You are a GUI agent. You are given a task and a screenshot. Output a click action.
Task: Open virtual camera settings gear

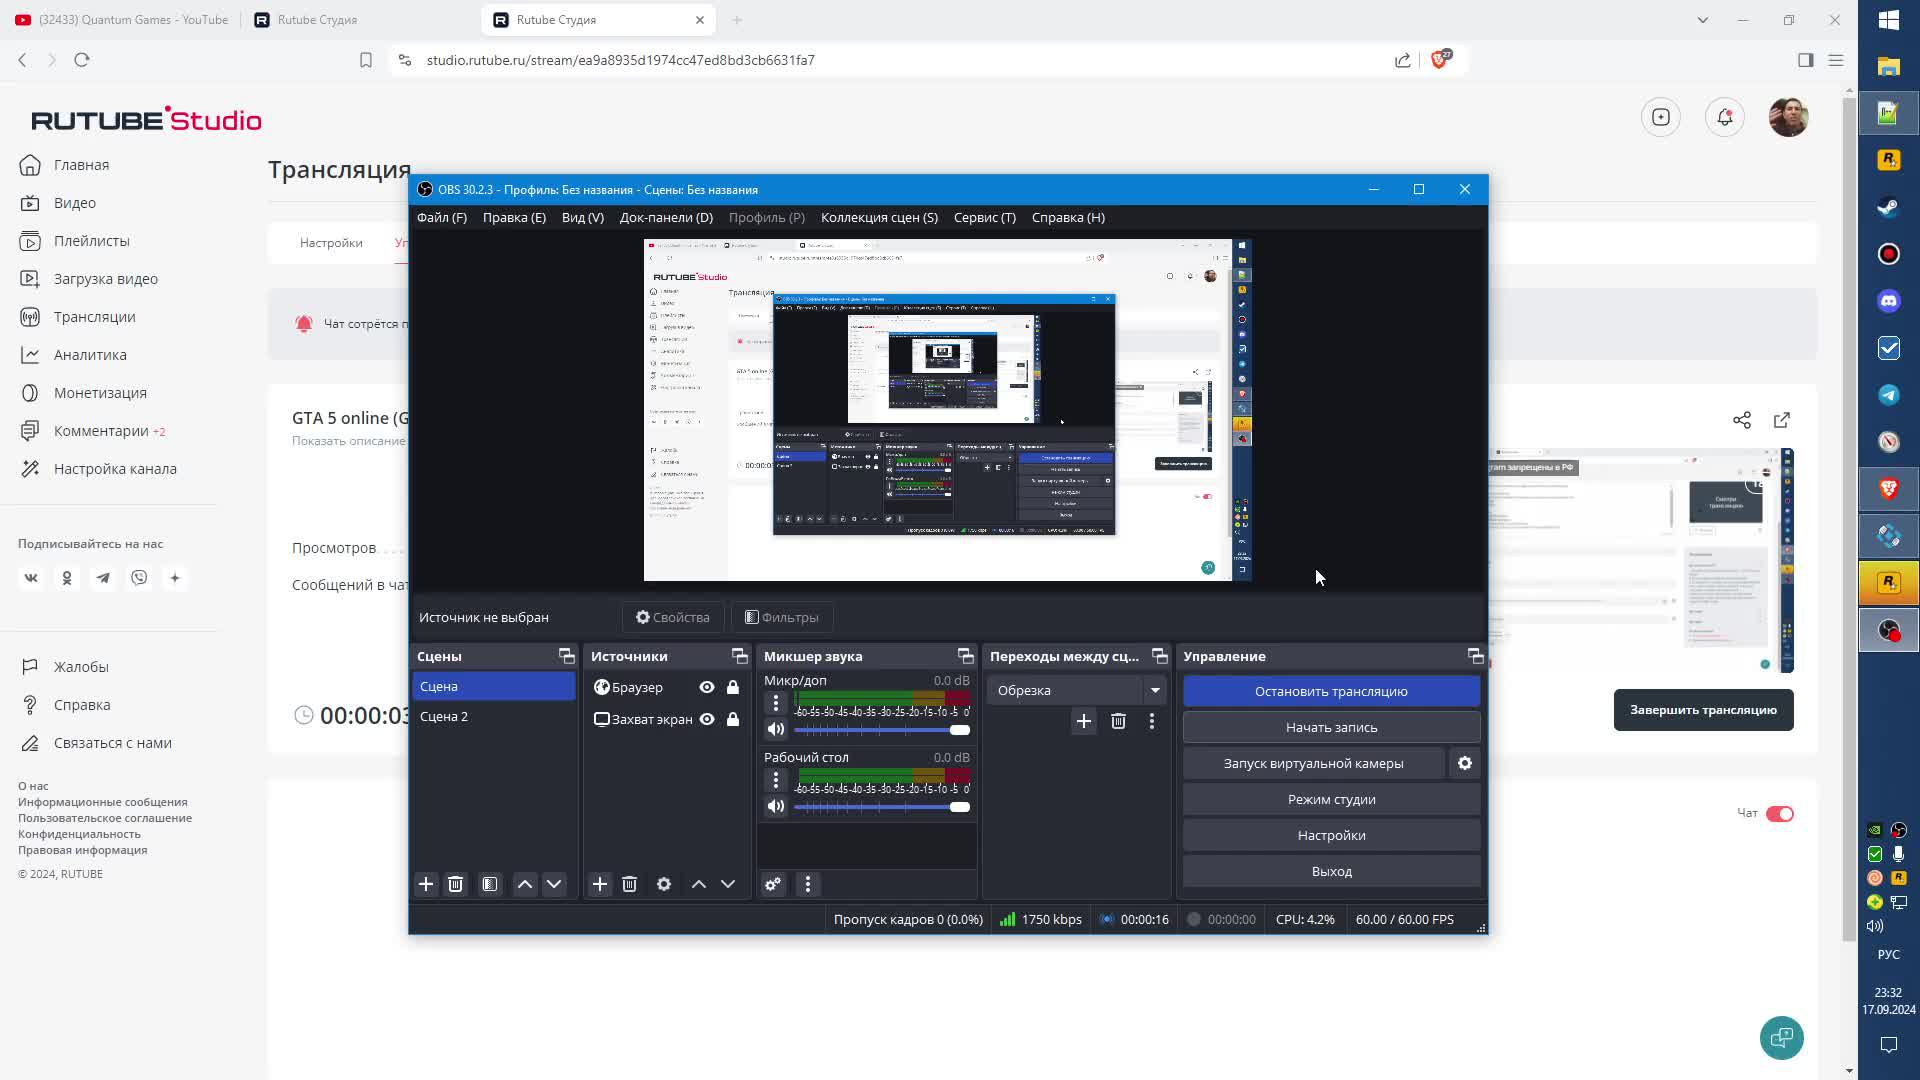1464,763
